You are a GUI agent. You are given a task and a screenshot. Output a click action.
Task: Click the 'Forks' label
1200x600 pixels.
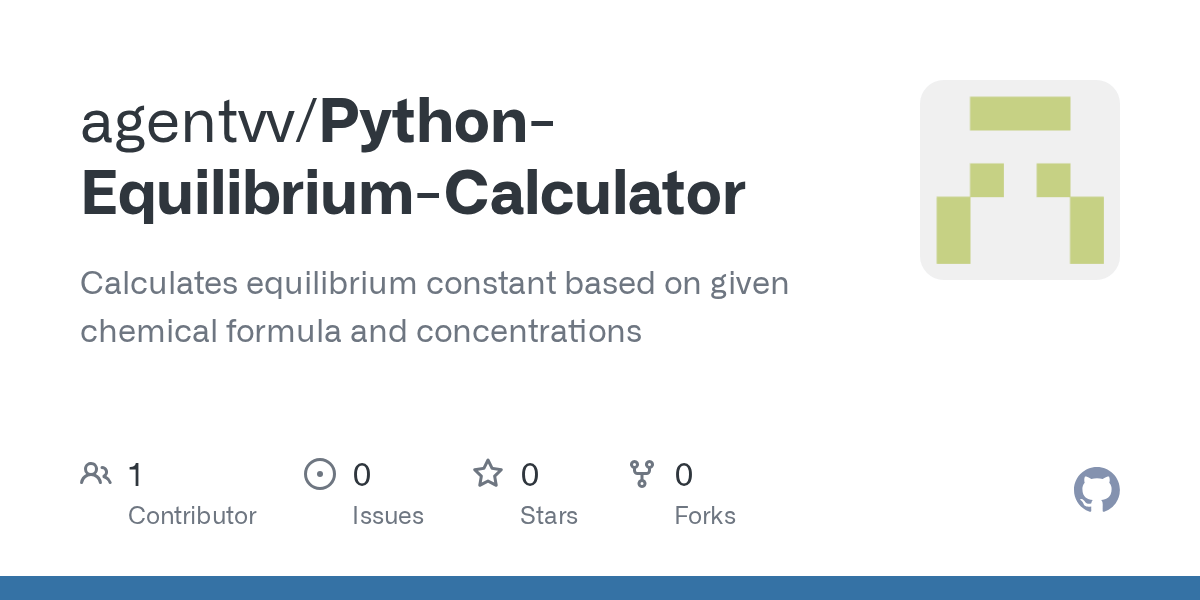[705, 516]
